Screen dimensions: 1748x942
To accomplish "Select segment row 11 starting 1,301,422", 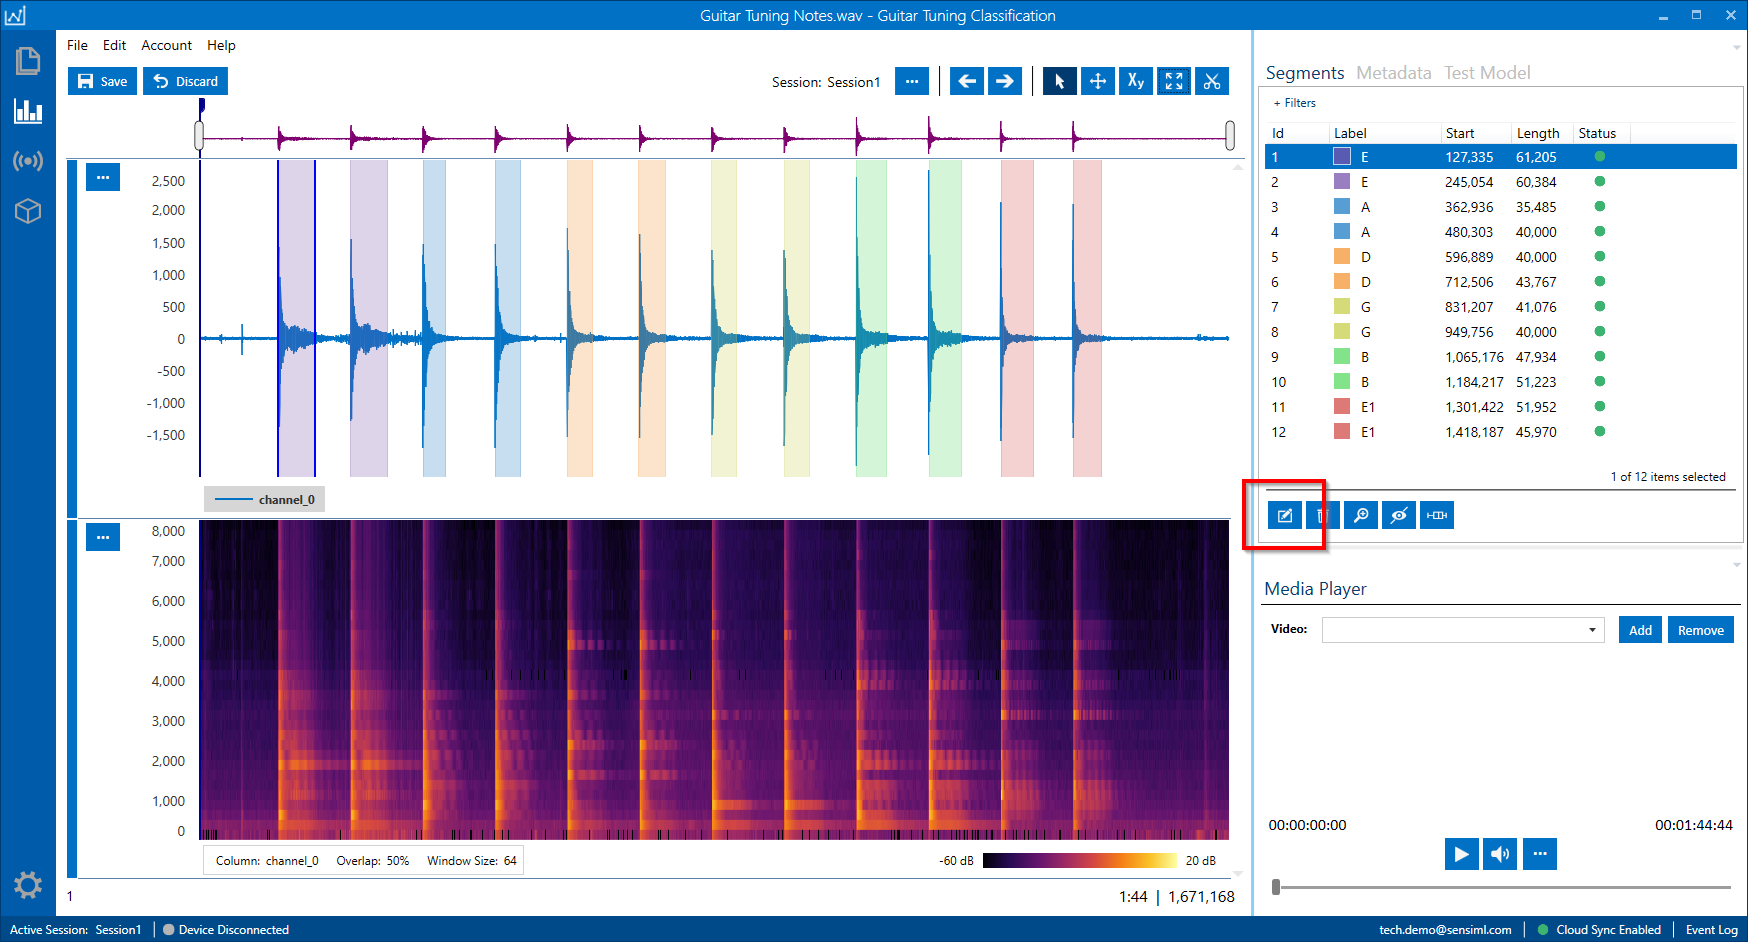I will tap(1500, 407).
